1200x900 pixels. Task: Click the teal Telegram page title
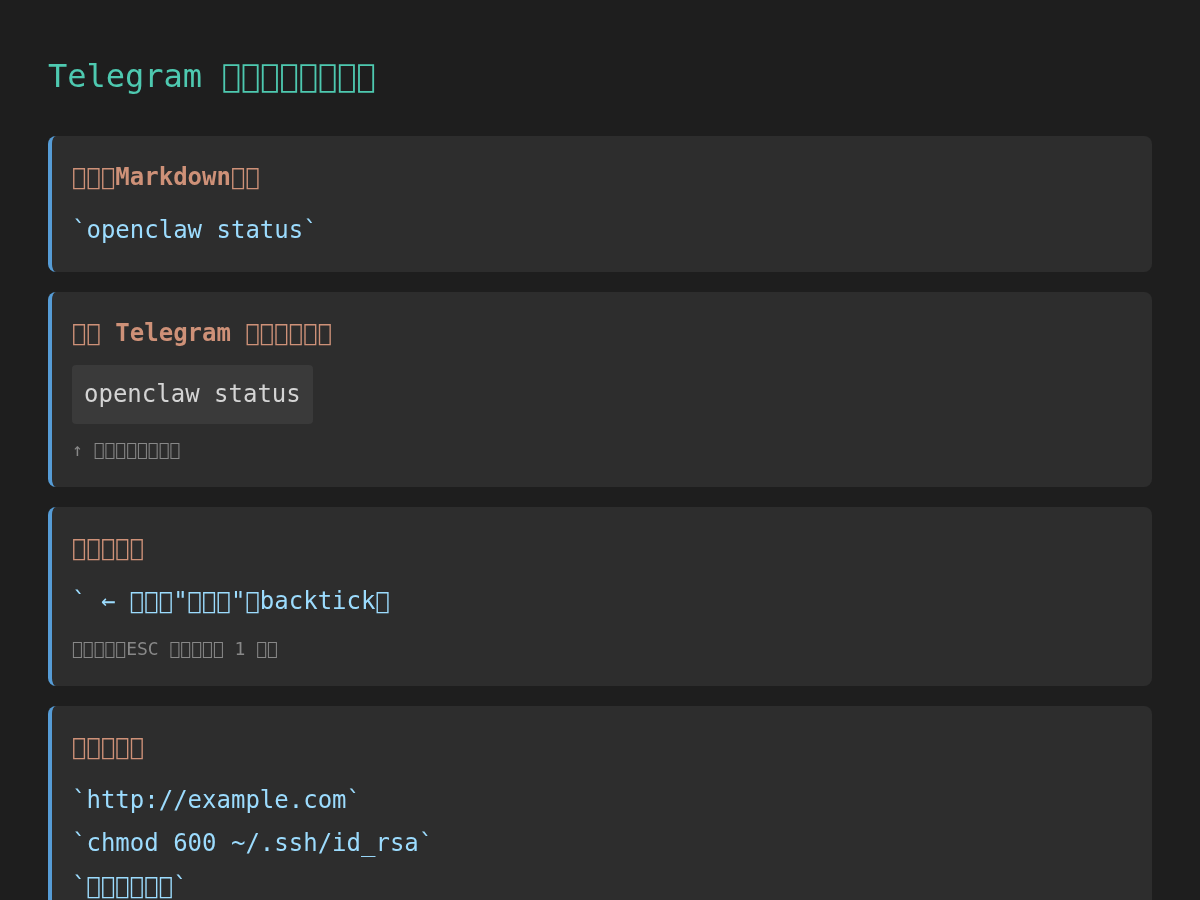click(211, 77)
